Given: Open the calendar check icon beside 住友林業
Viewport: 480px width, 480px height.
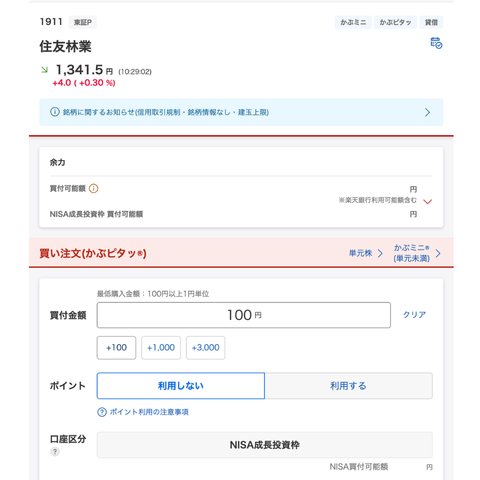Looking at the screenshot, I should click(436, 43).
